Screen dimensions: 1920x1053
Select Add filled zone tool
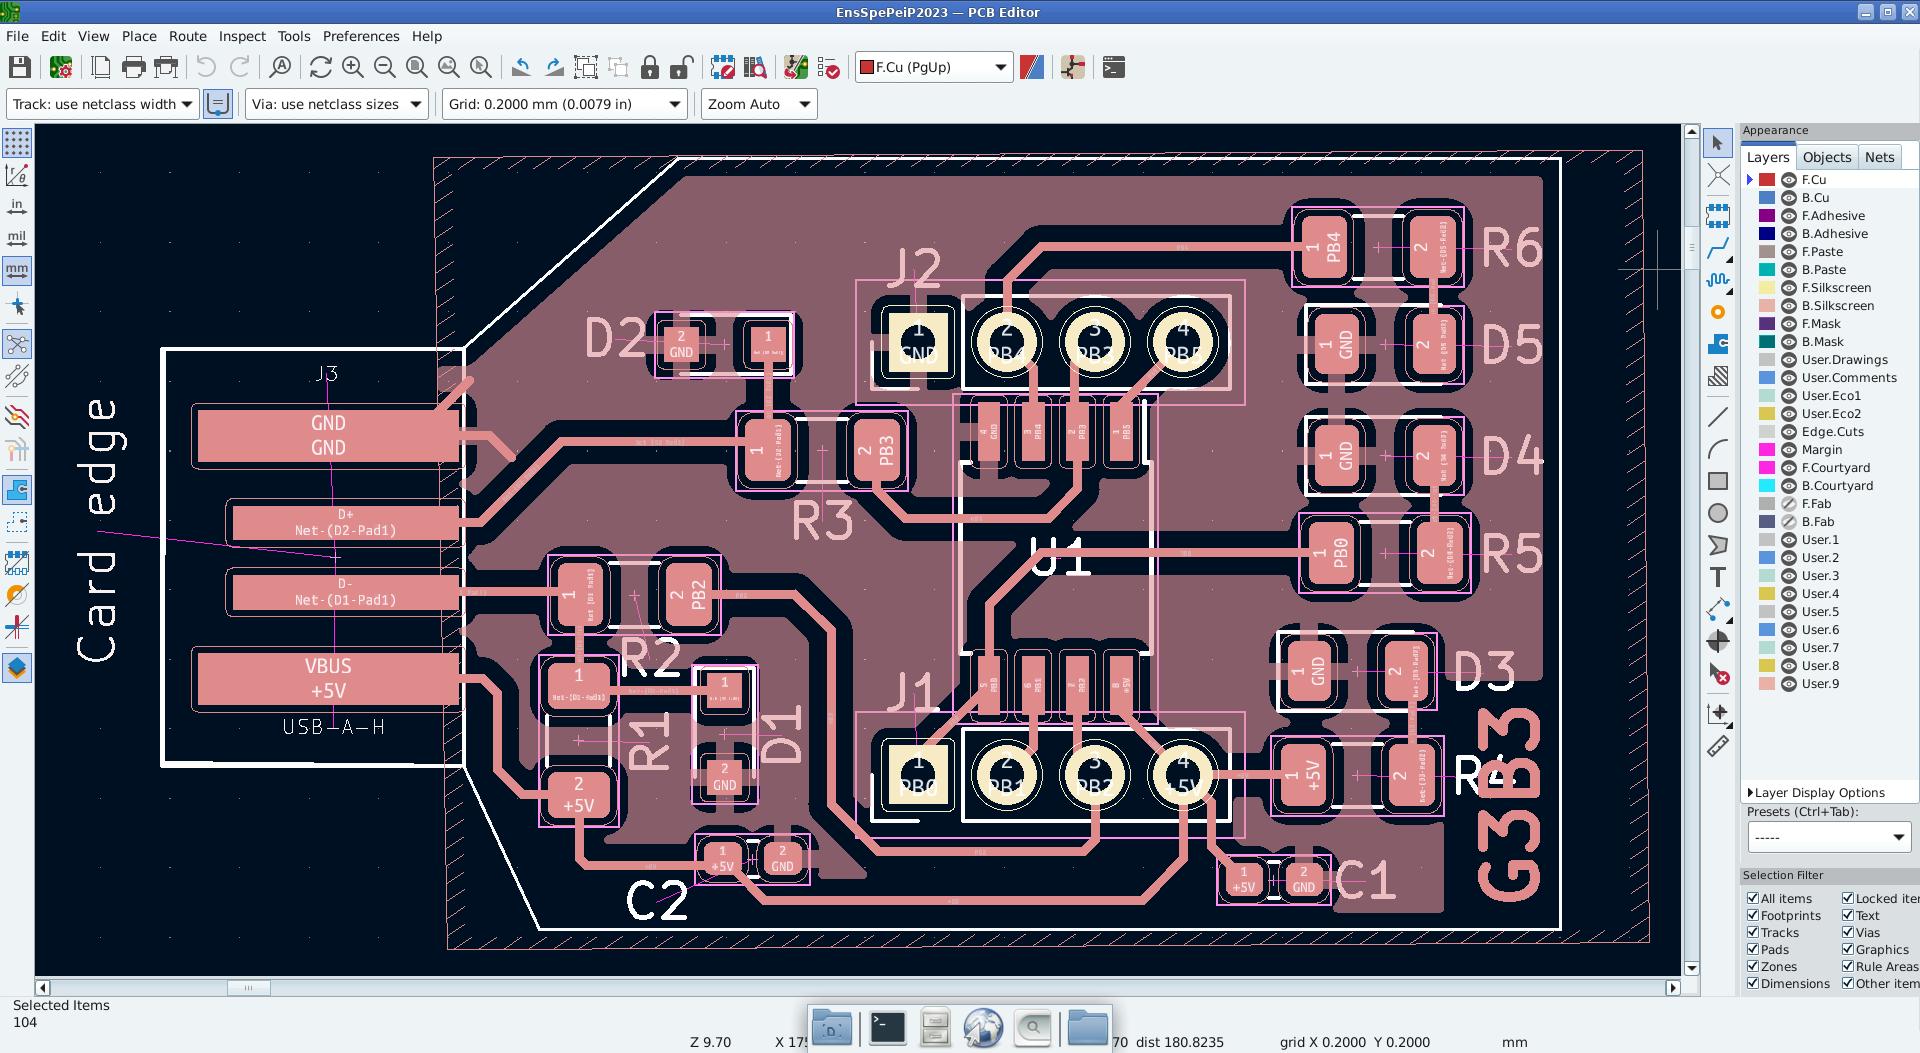click(x=1717, y=344)
